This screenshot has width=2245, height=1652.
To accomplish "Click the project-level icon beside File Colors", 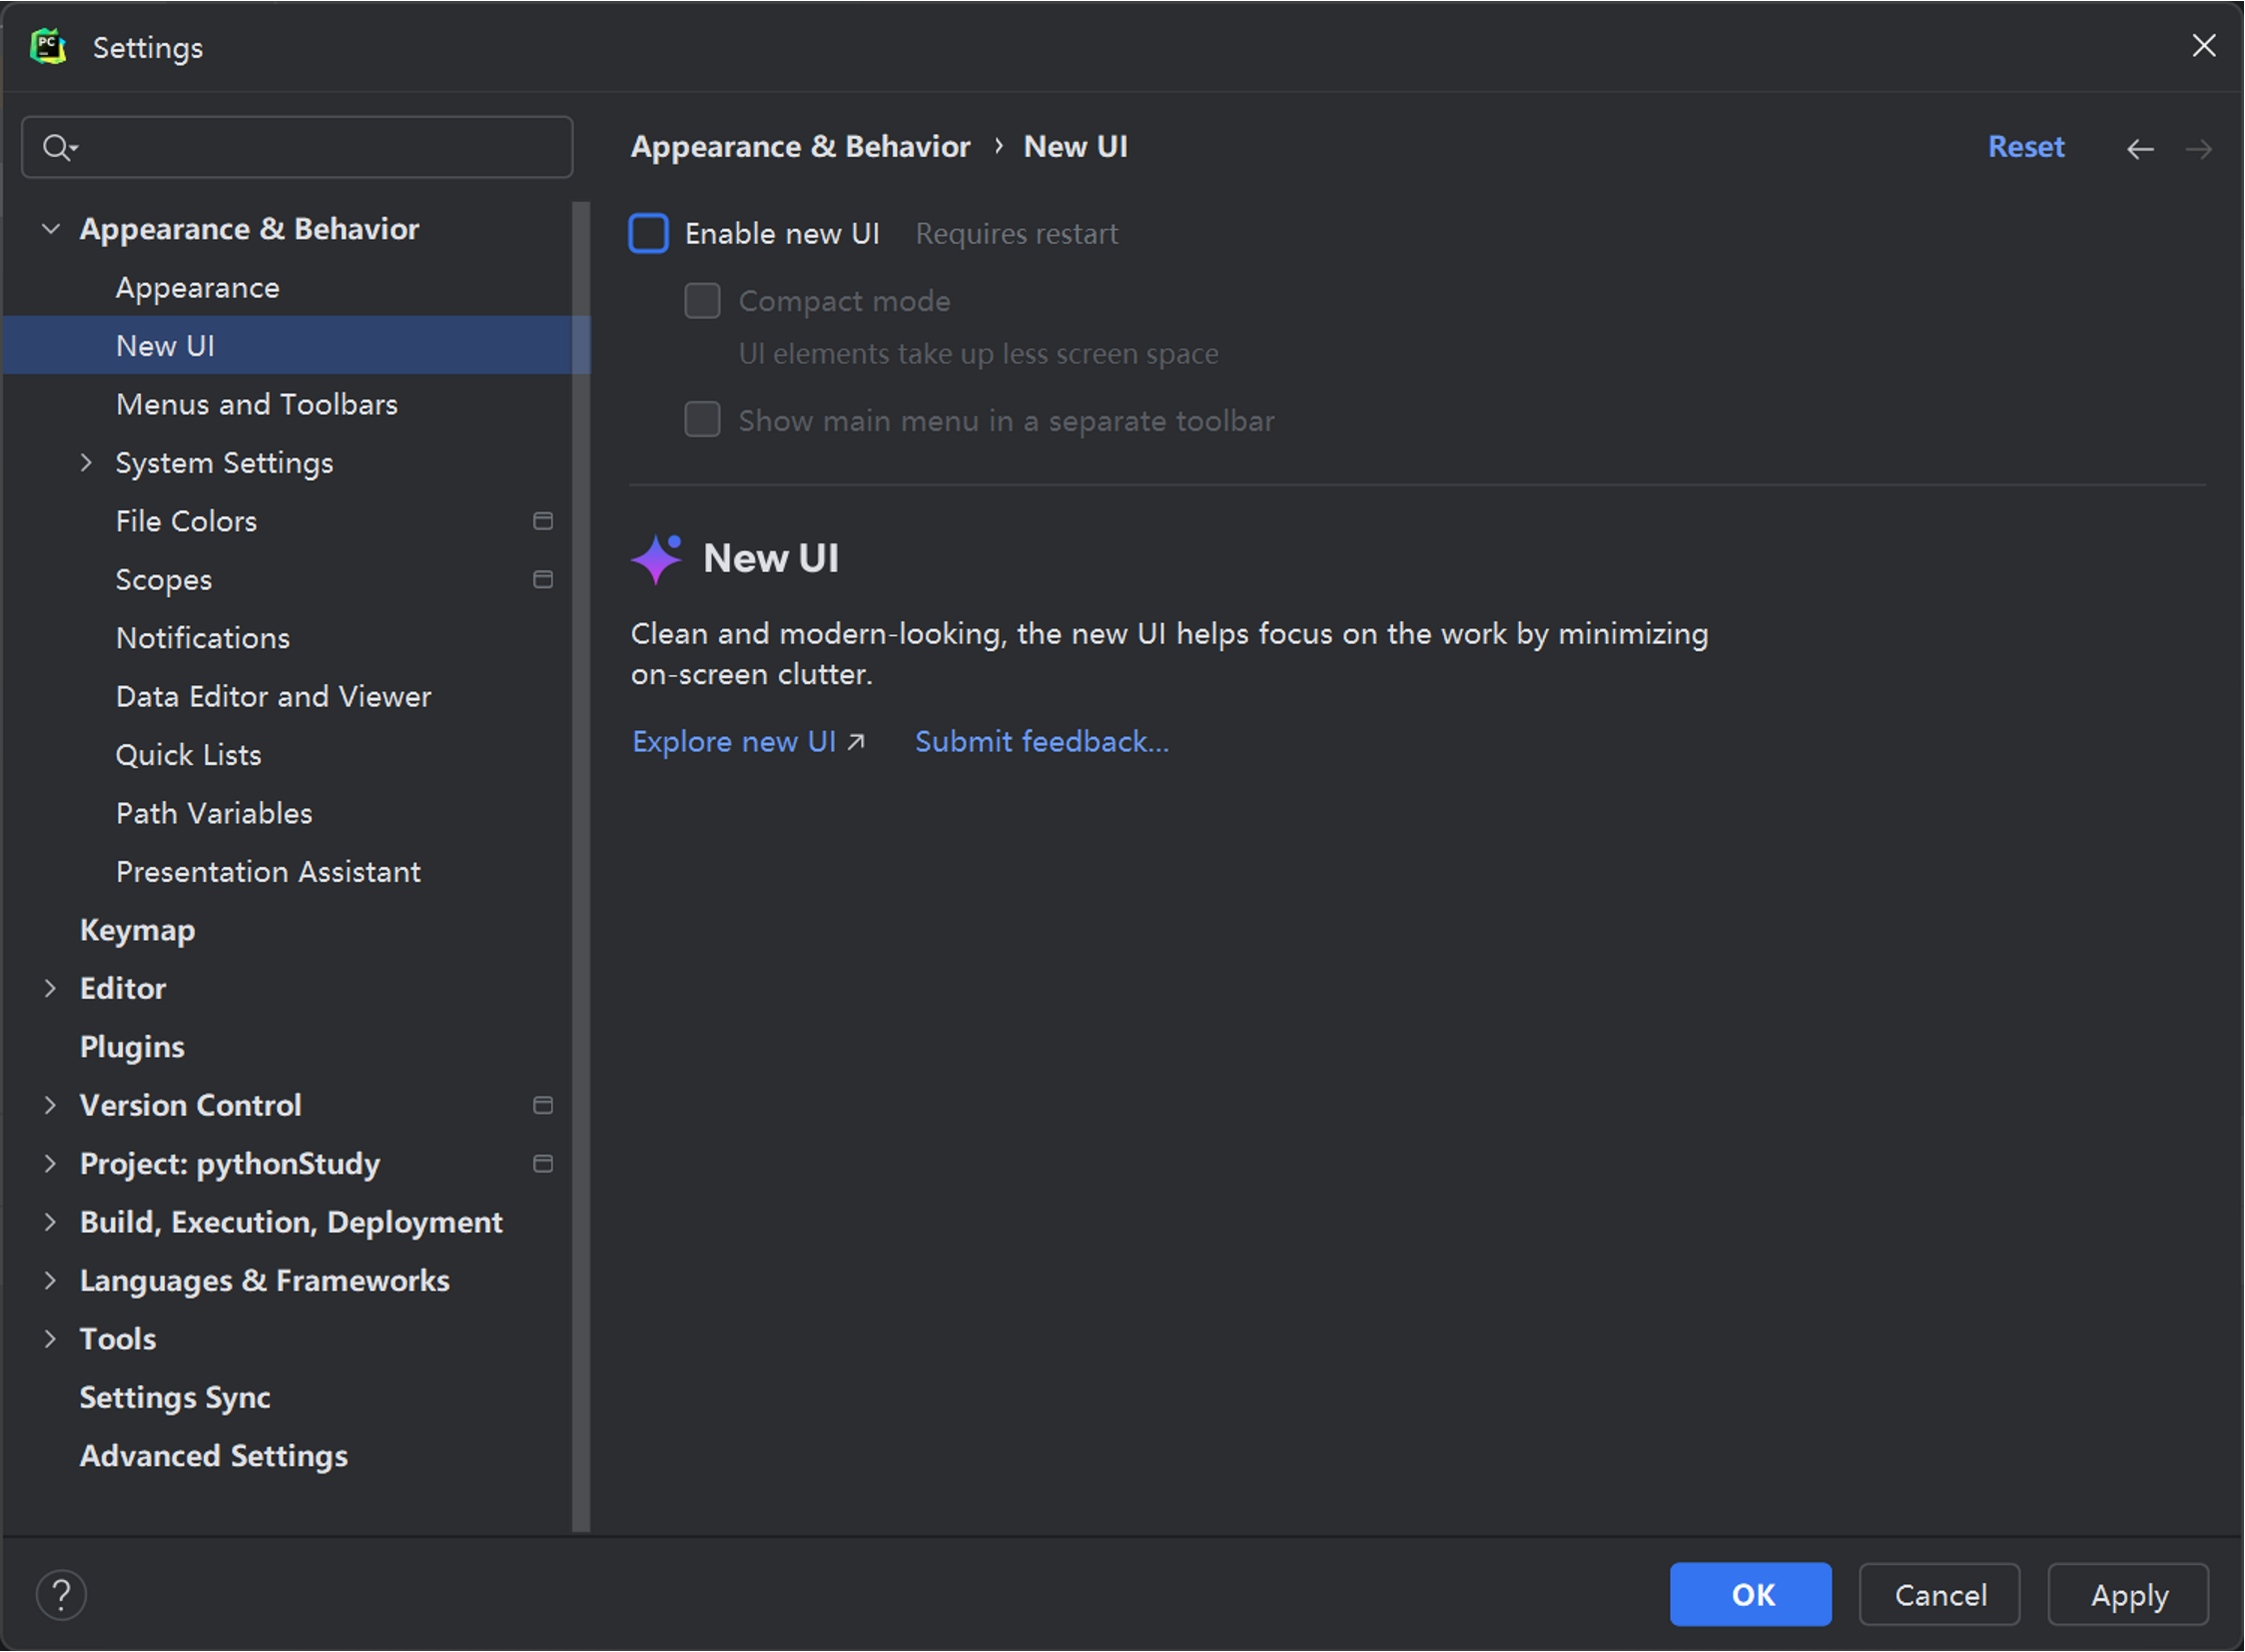I will [543, 521].
